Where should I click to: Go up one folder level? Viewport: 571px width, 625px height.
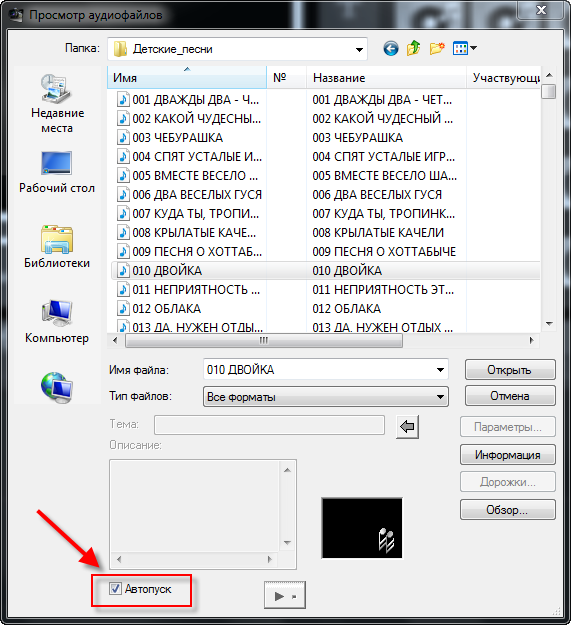[x=414, y=49]
